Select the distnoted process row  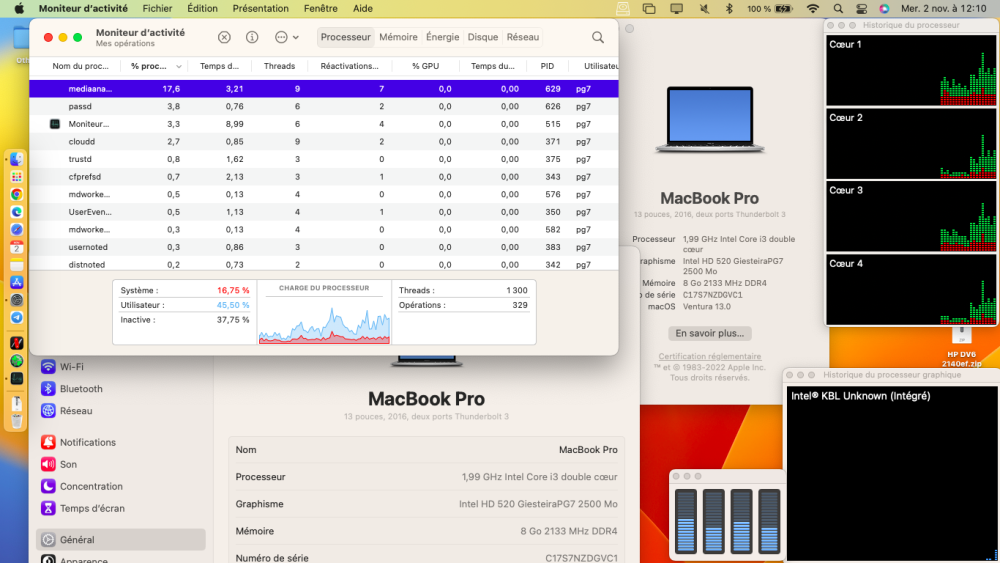(x=324, y=264)
